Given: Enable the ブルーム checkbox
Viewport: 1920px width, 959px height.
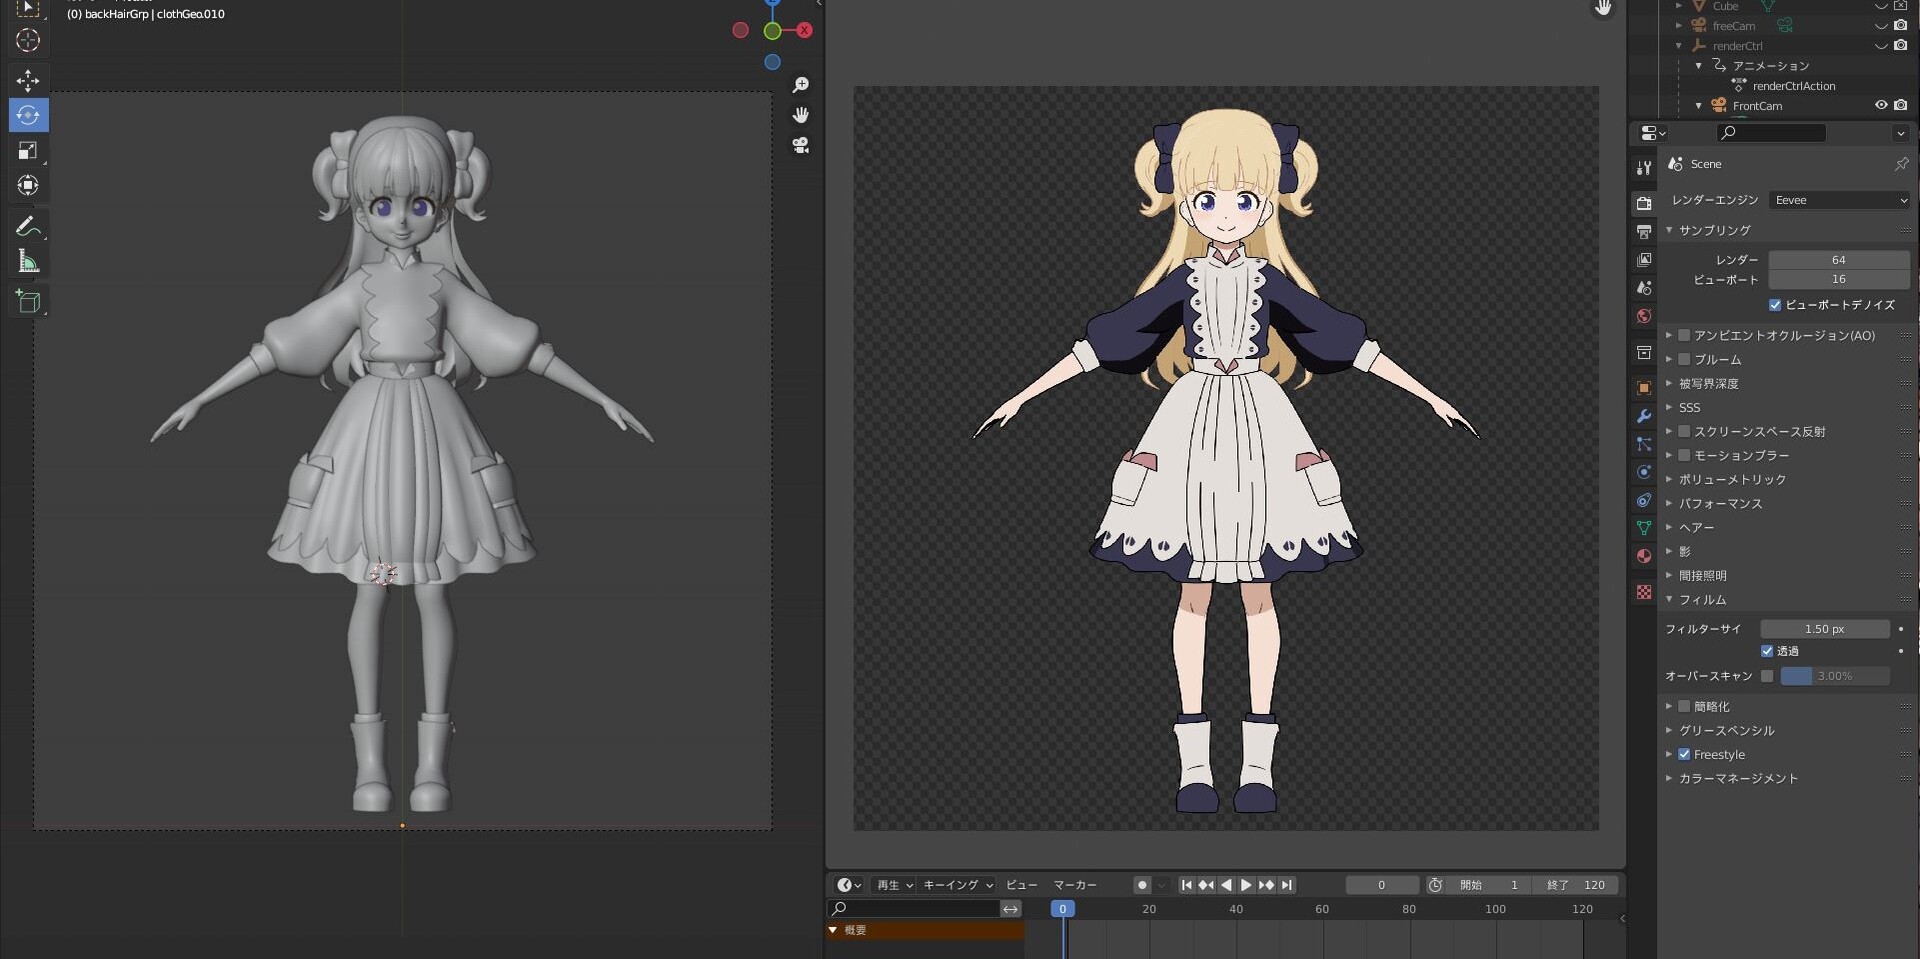Looking at the screenshot, I should pos(1685,360).
